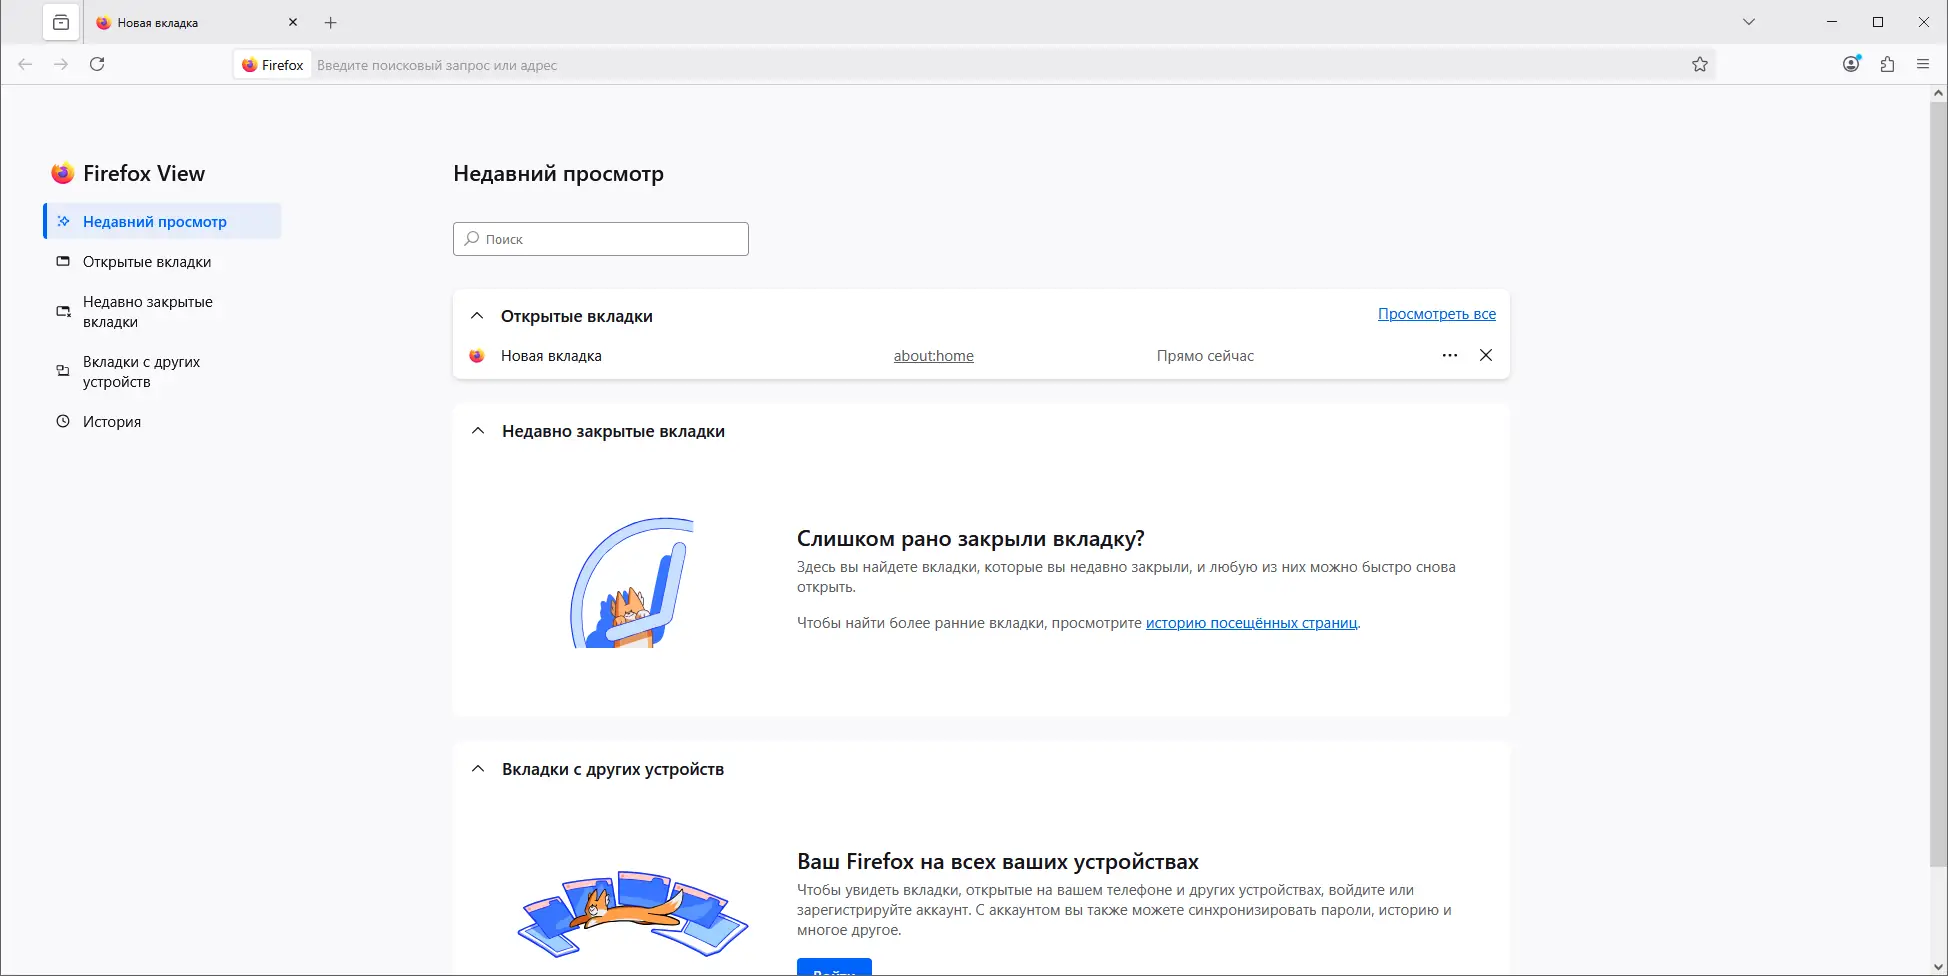Click the Недавний просмотр page heading
This screenshot has width=1948, height=976.
click(558, 173)
